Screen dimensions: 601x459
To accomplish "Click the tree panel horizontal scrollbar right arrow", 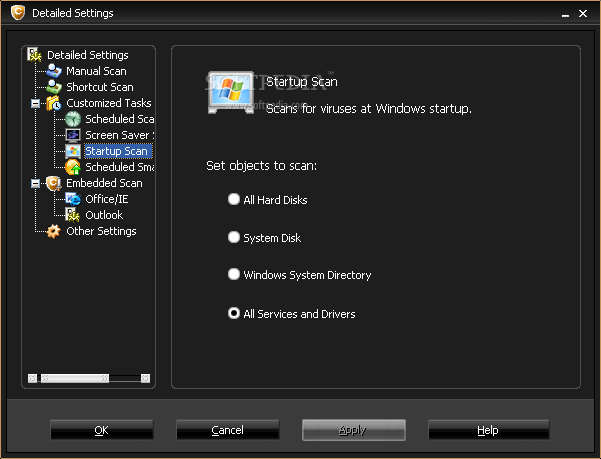I will 146,378.
